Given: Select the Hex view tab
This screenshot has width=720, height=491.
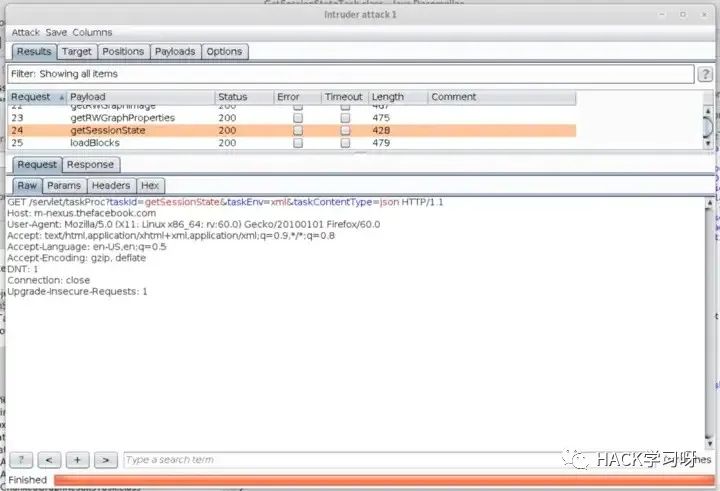Looking at the screenshot, I should (150, 186).
